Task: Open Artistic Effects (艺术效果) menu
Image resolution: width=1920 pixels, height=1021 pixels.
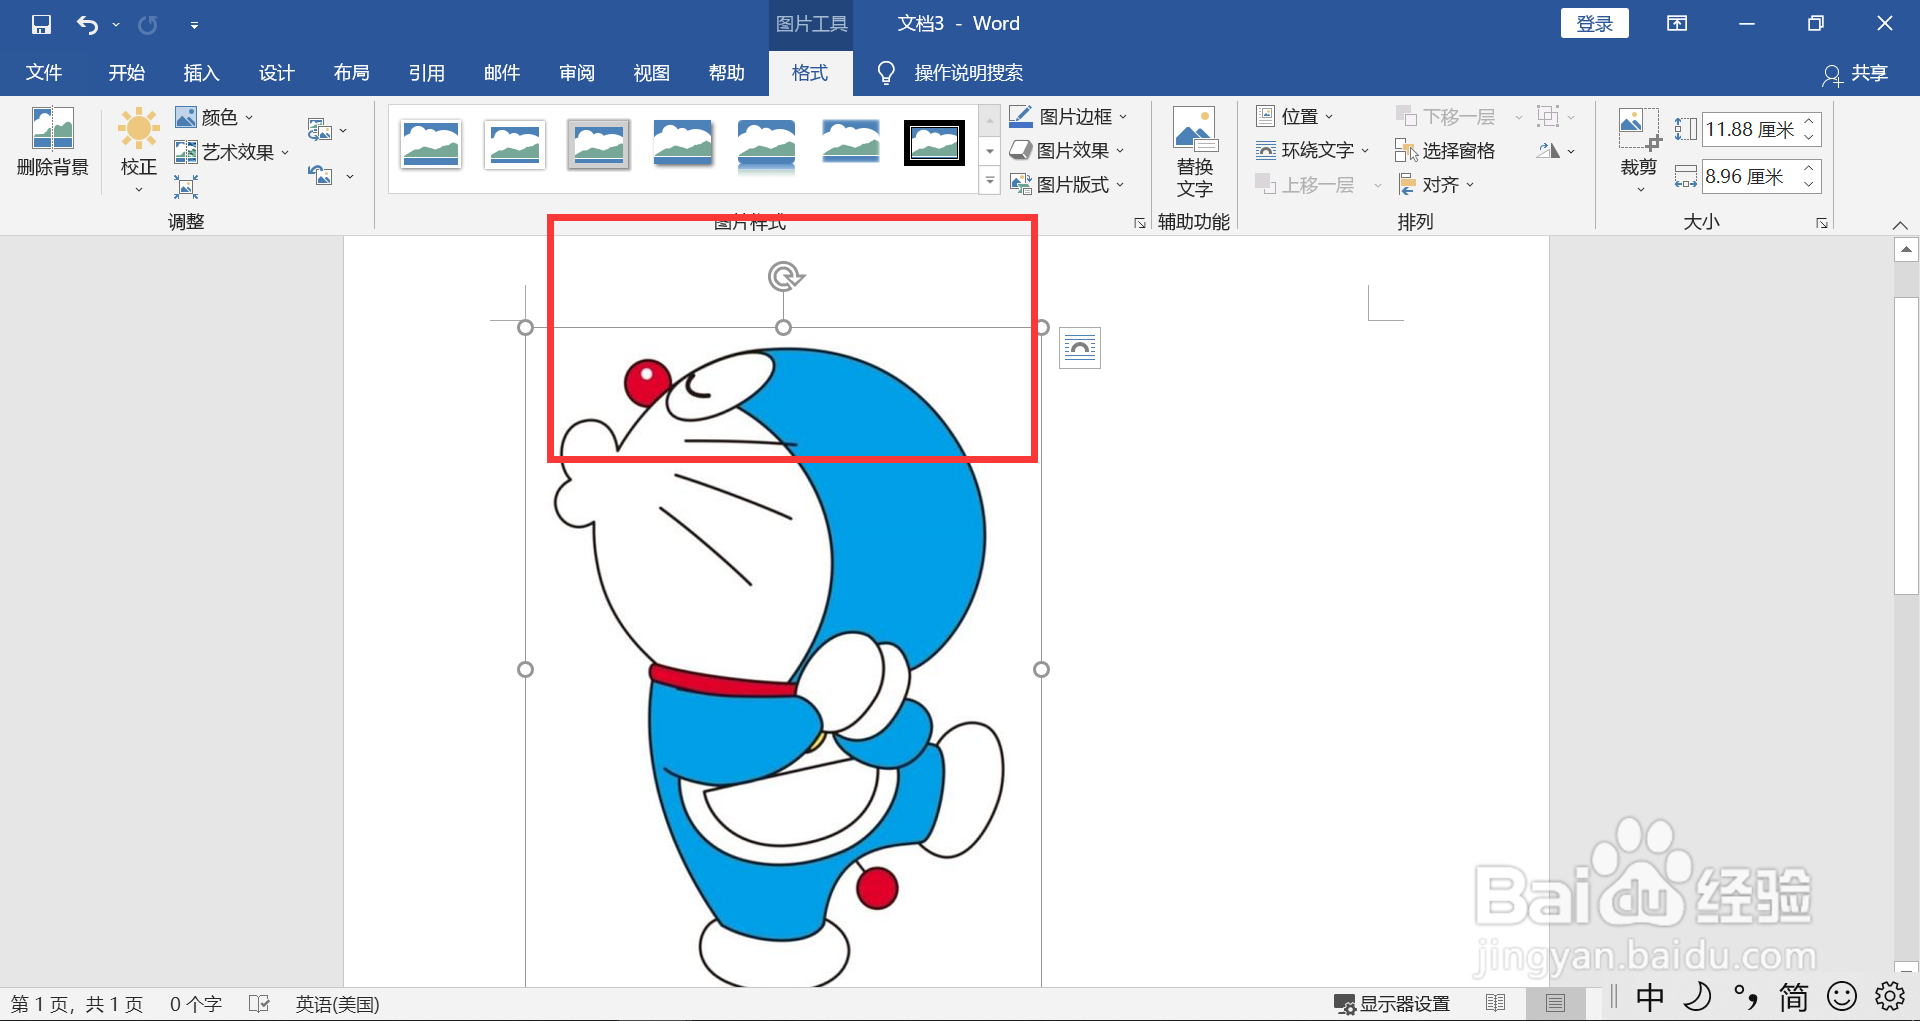Action: coord(232,152)
